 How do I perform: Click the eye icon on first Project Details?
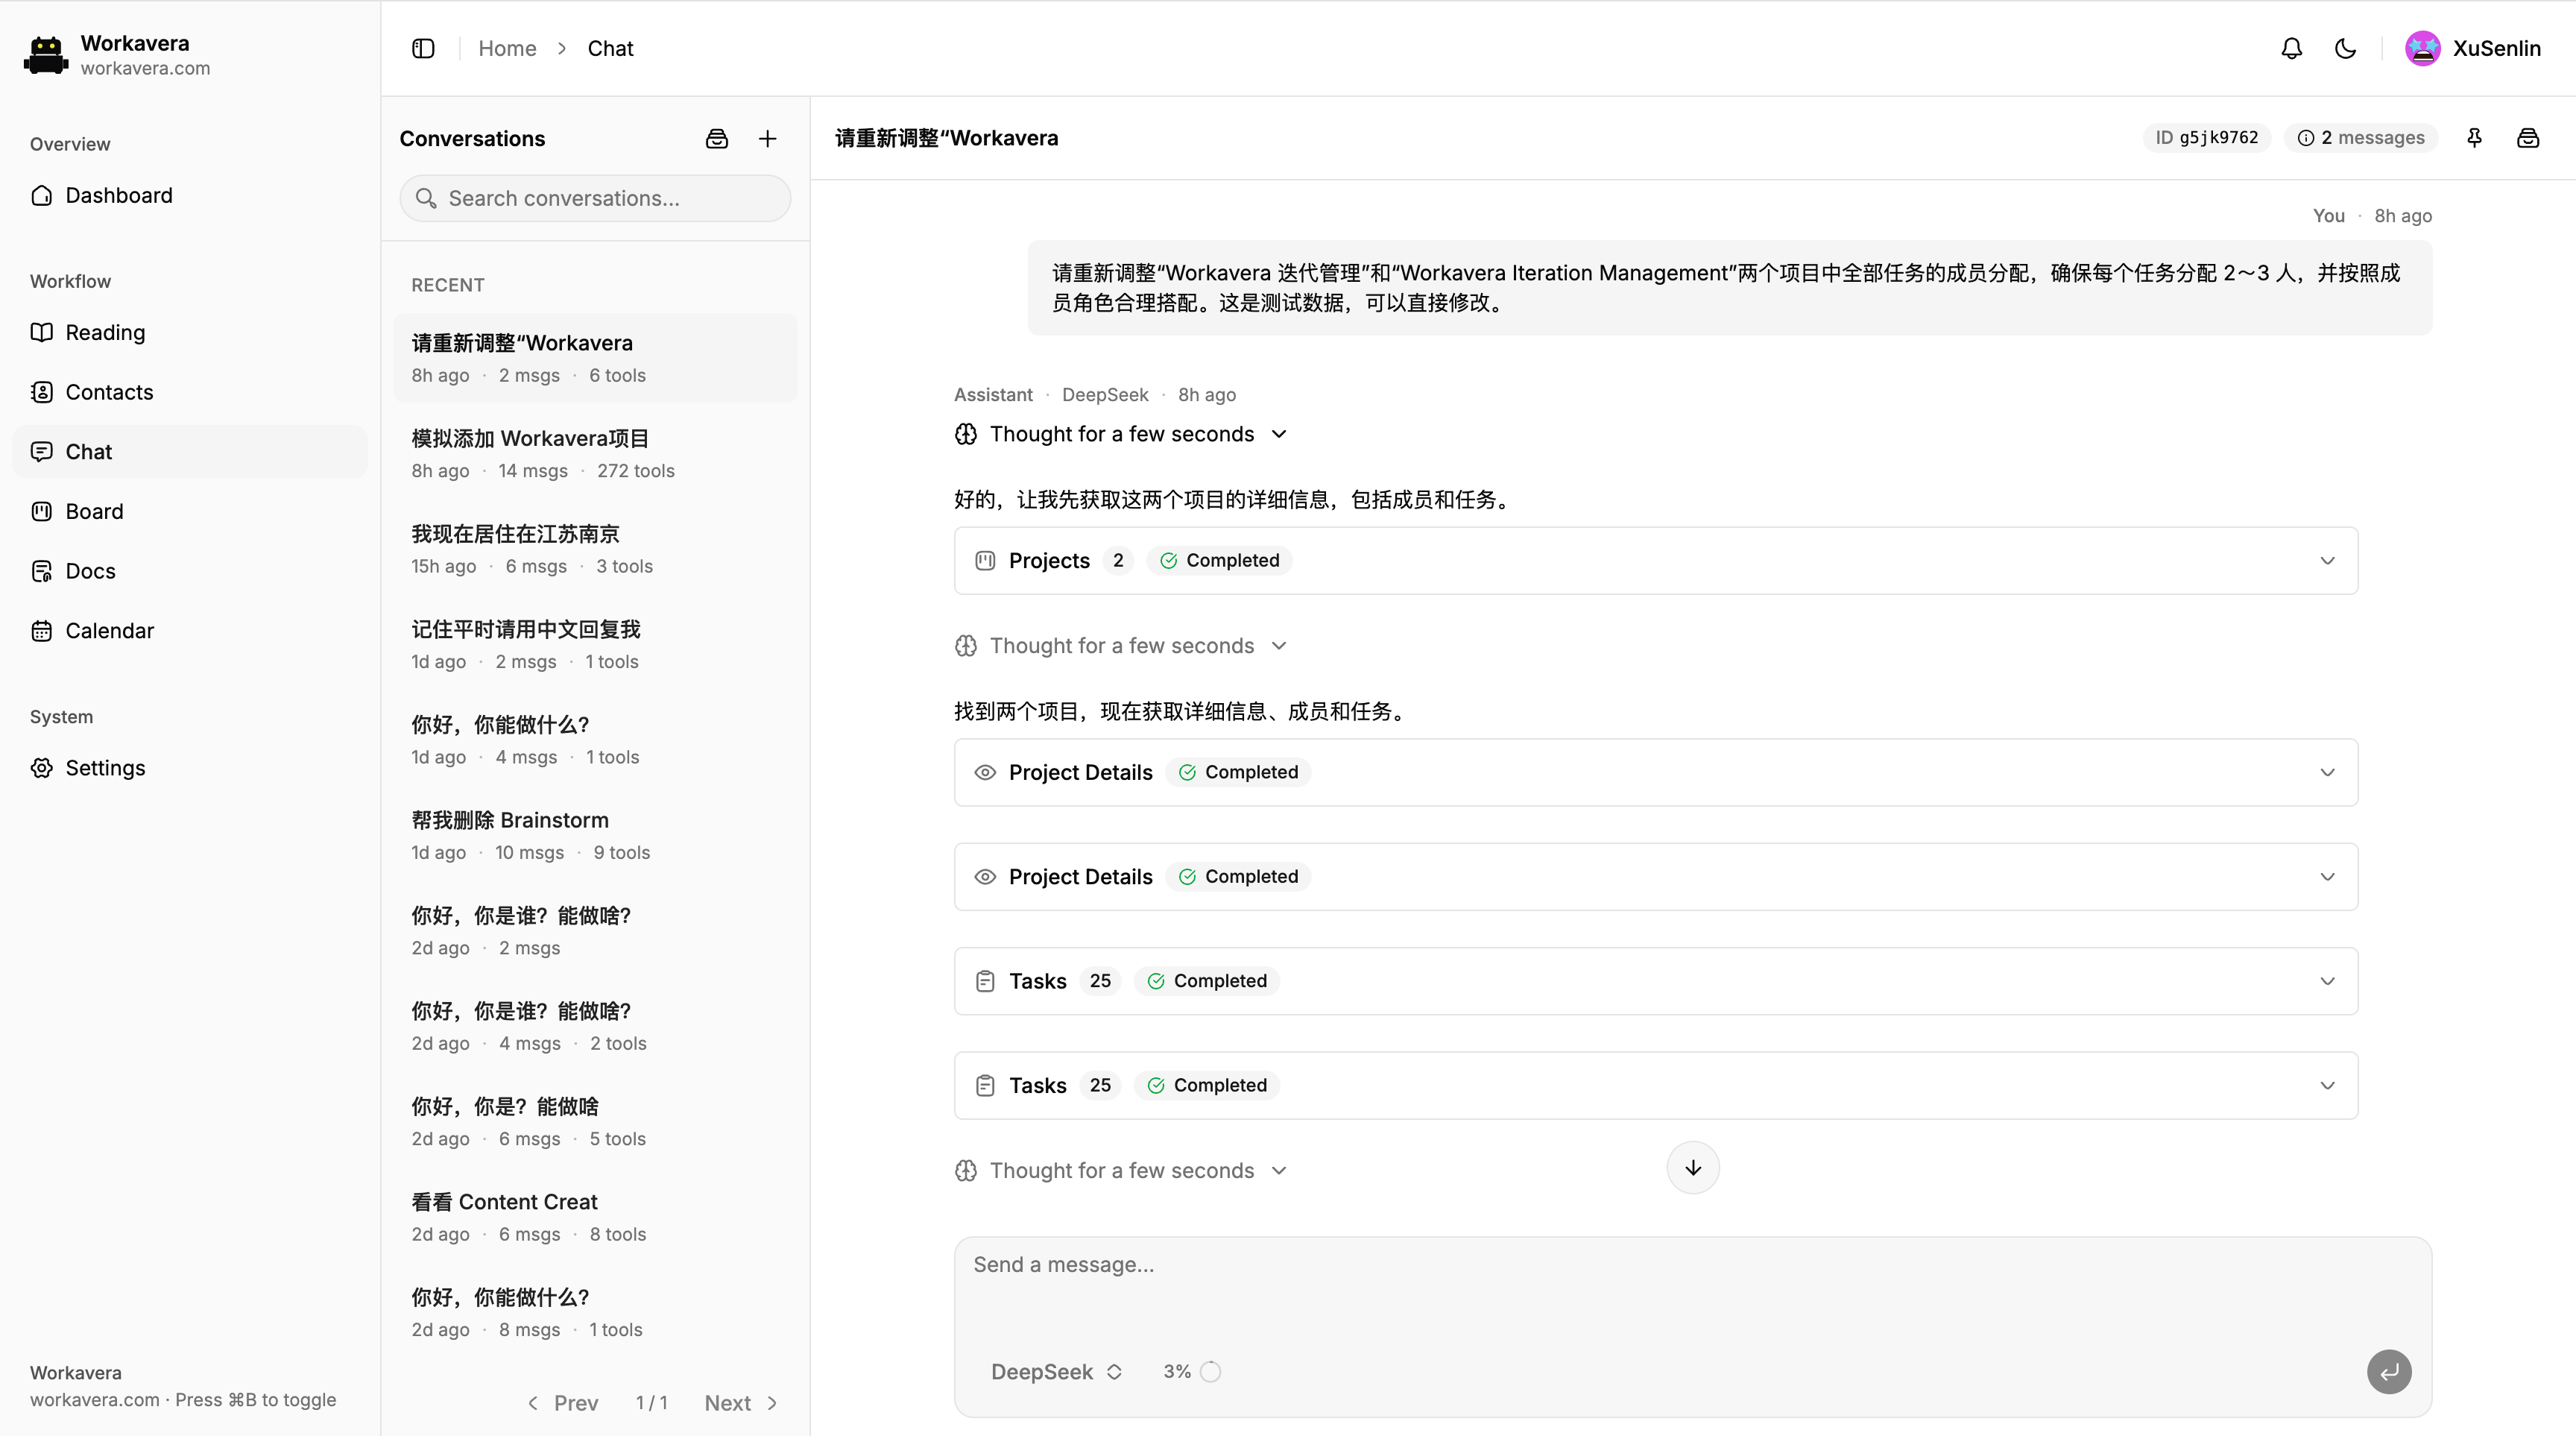click(x=985, y=773)
